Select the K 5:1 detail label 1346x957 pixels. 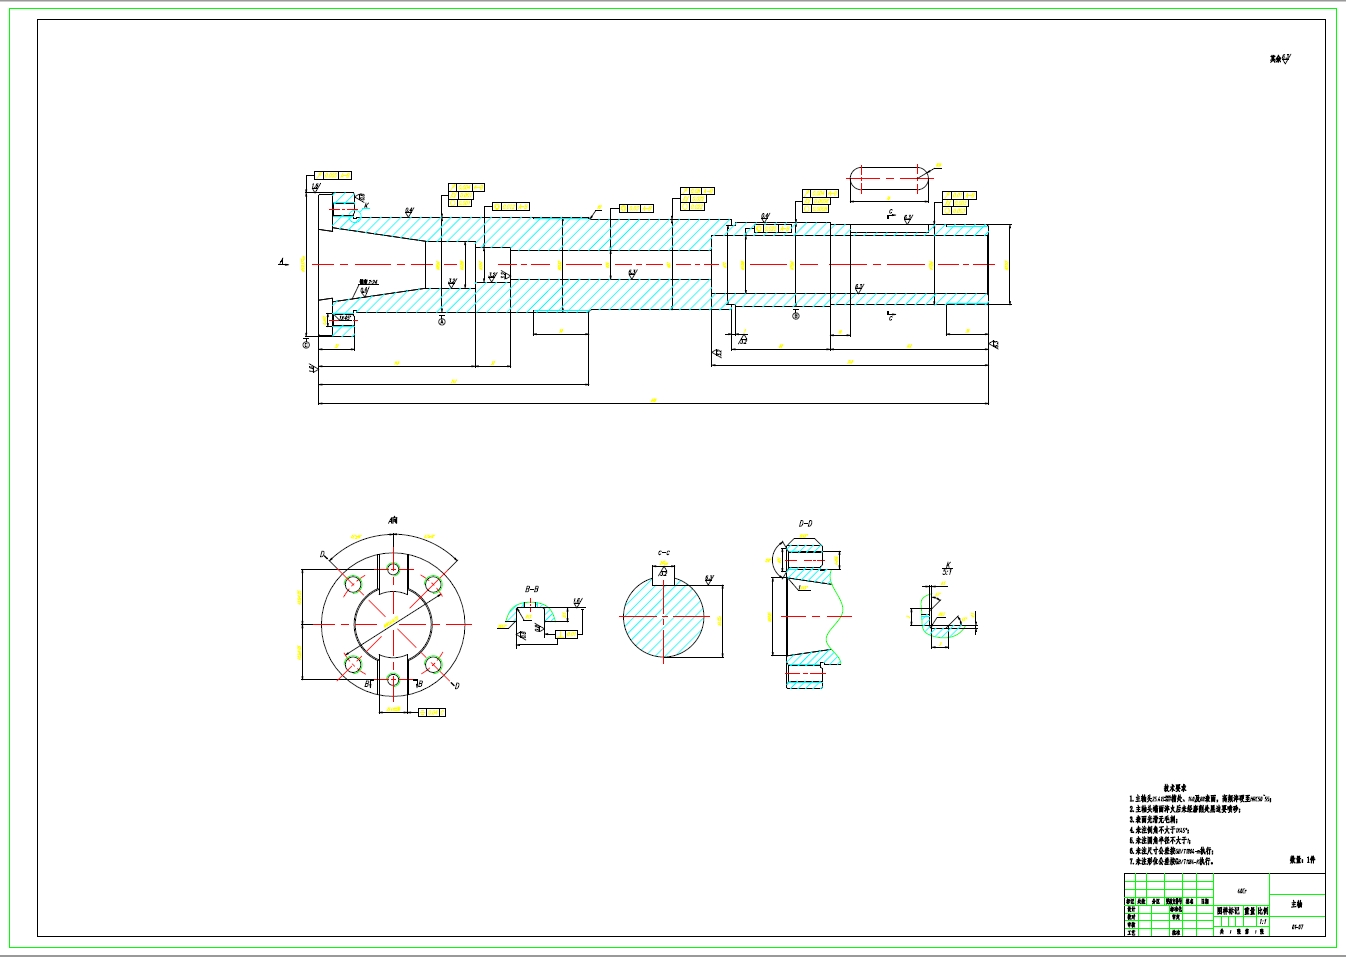[x=946, y=568]
